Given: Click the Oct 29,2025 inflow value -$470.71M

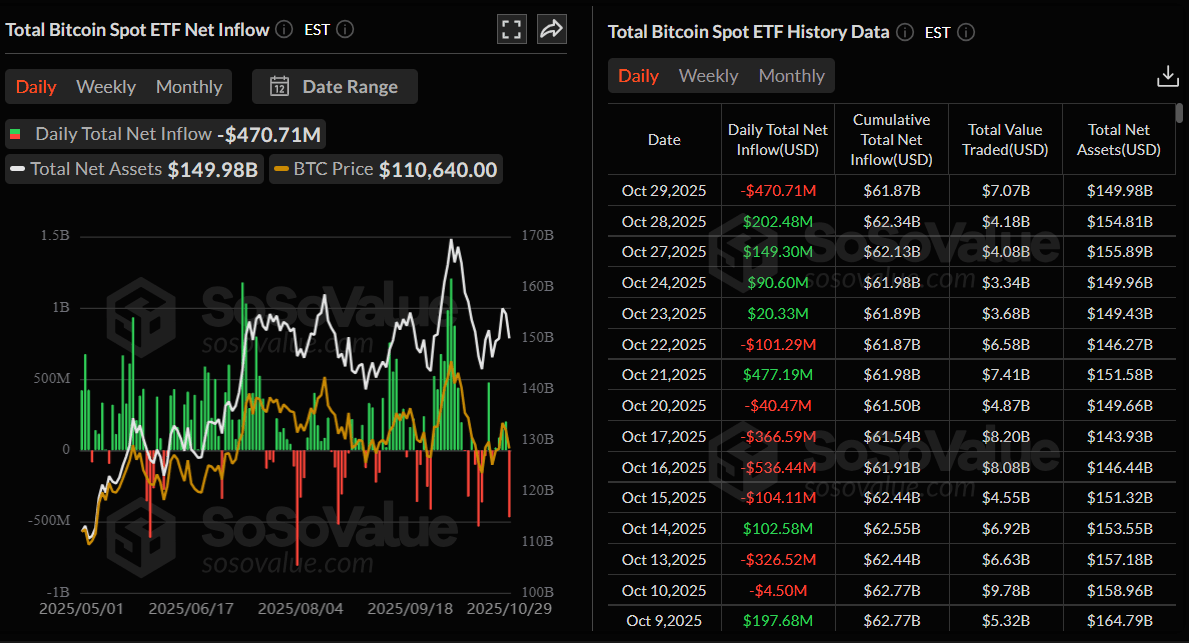Looking at the screenshot, I should pos(778,190).
